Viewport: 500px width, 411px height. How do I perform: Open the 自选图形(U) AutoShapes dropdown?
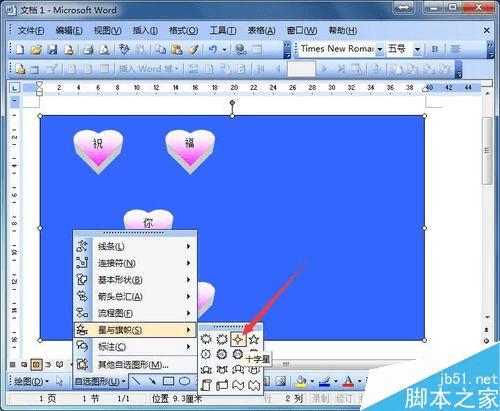(x=100, y=381)
